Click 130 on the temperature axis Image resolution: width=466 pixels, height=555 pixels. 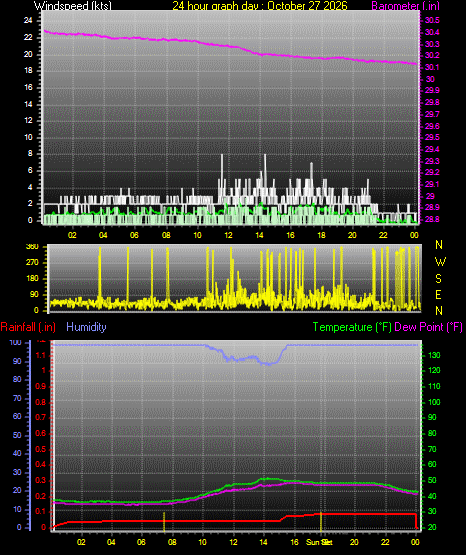(434, 355)
